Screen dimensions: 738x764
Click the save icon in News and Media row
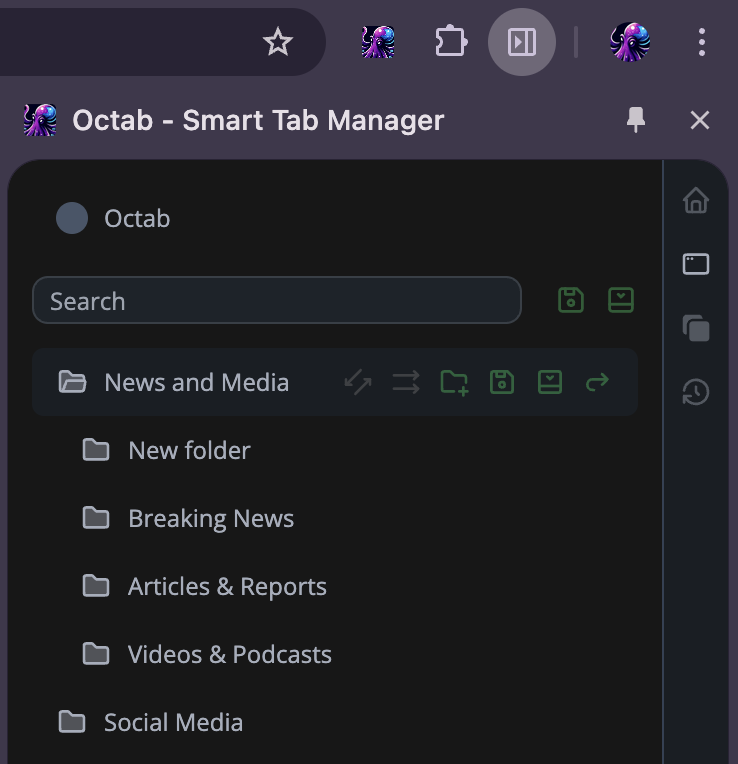(502, 382)
